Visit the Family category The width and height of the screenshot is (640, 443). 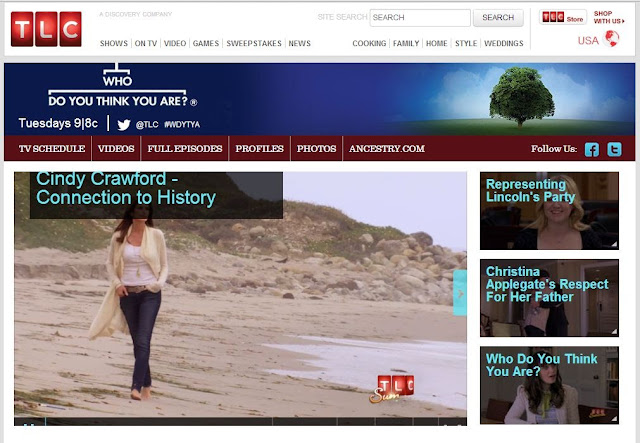coord(406,43)
